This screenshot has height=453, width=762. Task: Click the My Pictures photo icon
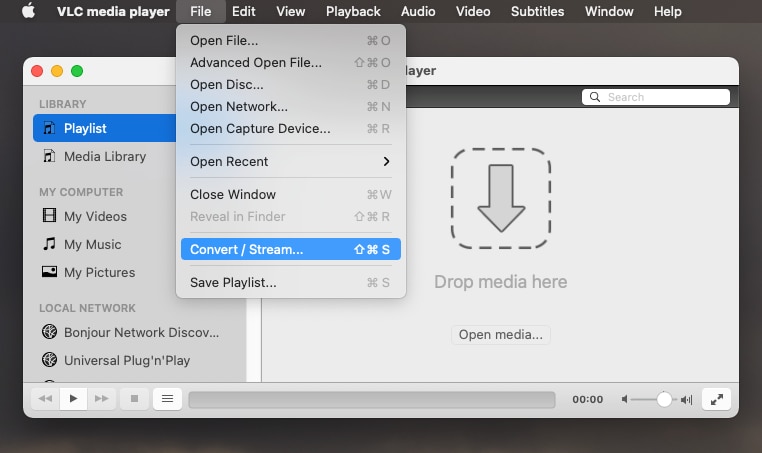pos(49,271)
